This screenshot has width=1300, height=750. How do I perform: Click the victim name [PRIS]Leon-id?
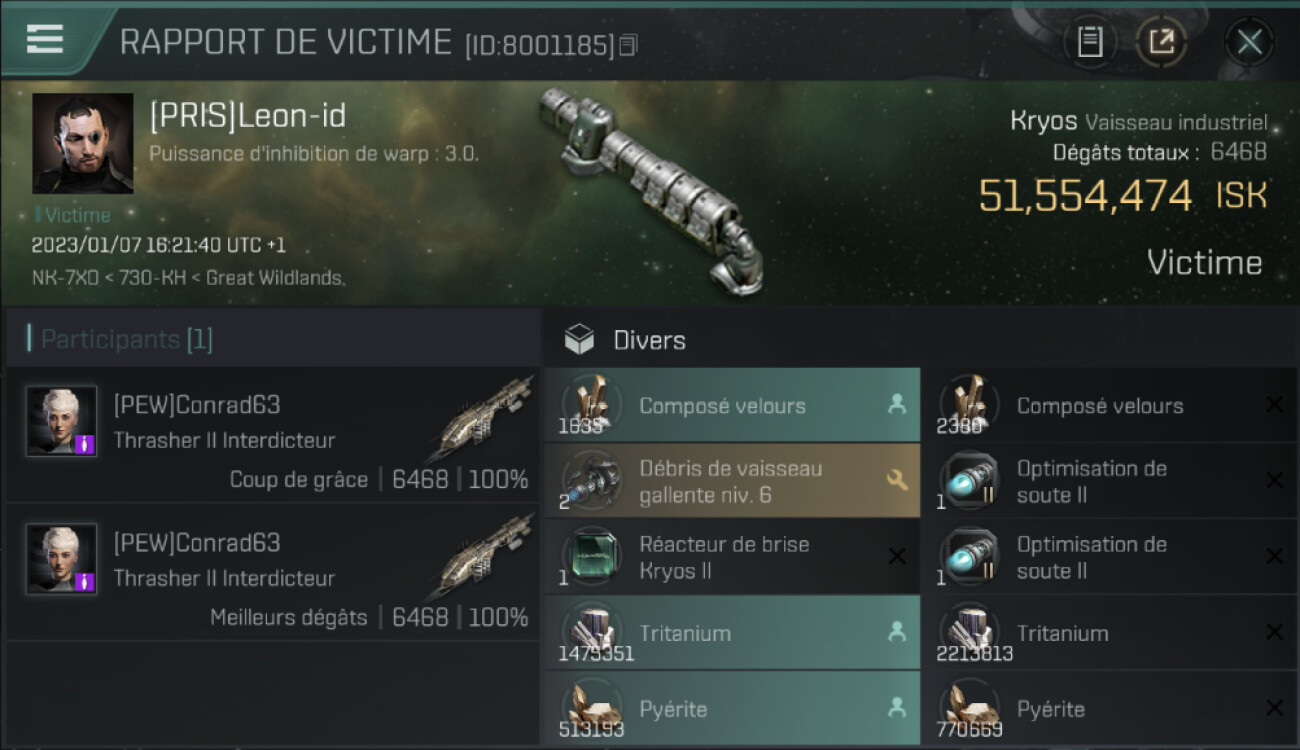click(248, 116)
